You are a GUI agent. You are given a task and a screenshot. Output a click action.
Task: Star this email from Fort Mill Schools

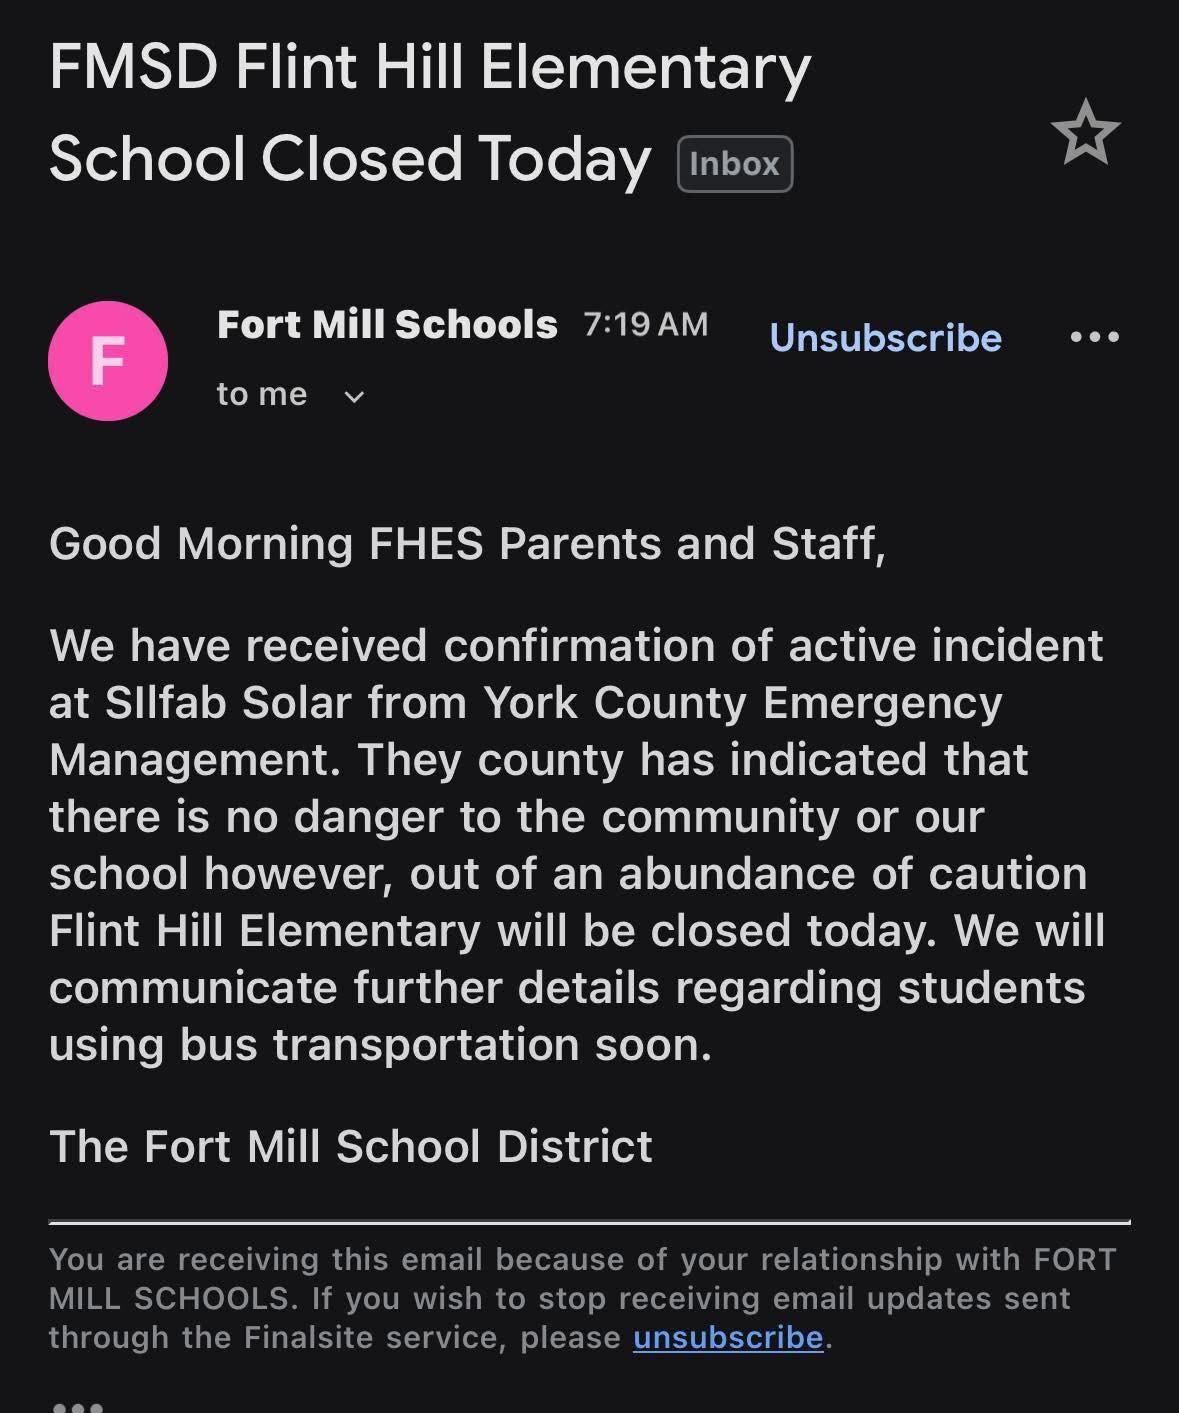click(x=1085, y=133)
